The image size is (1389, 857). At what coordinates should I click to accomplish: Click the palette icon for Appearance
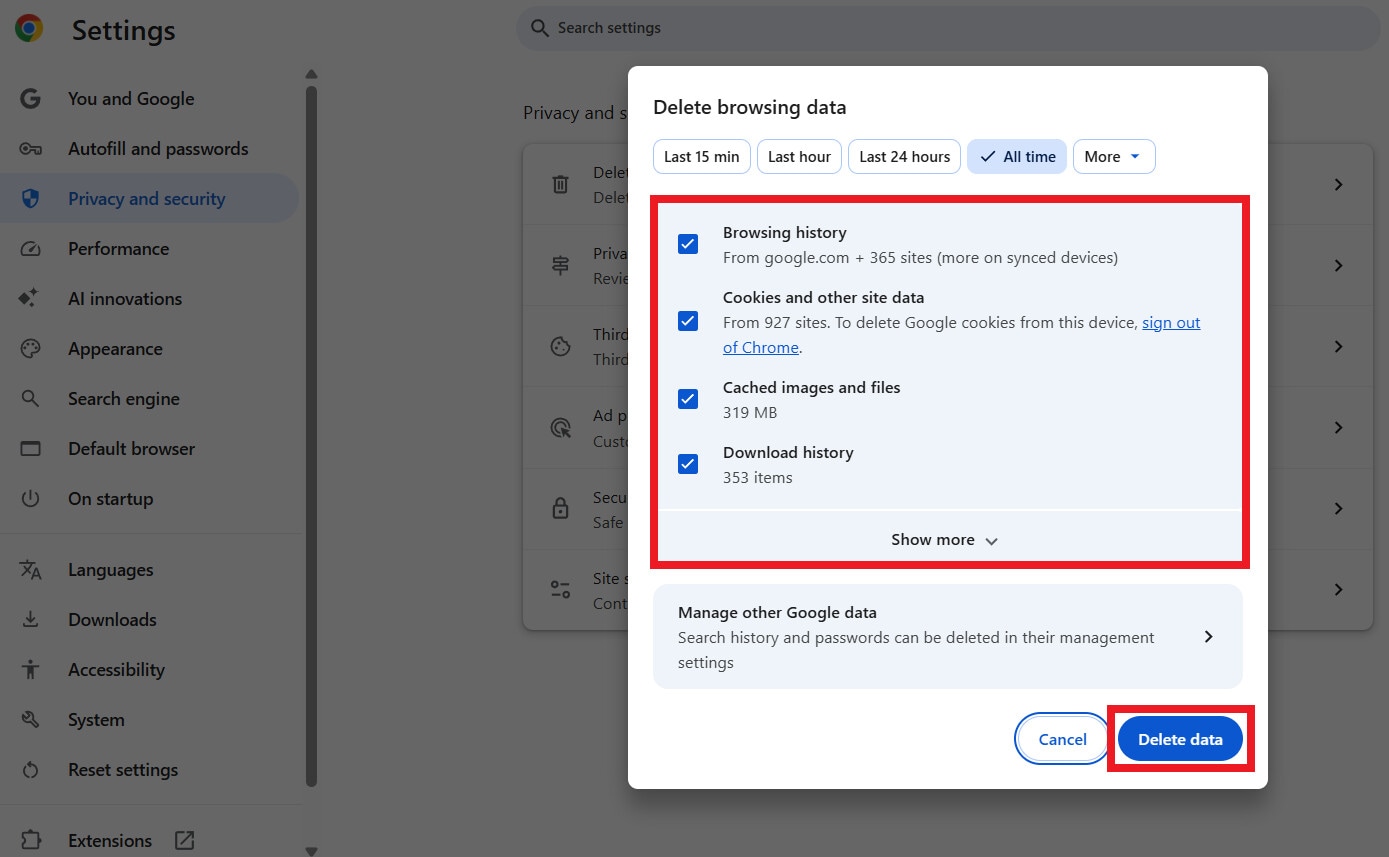(30, 349)
